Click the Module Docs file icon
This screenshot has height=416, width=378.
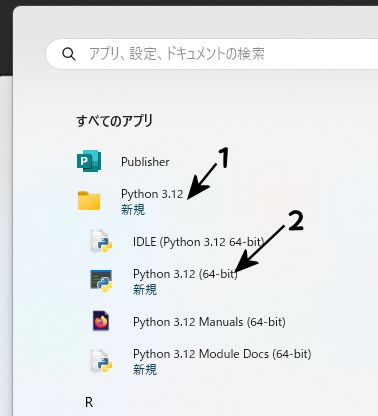click(x=101, y=361)
